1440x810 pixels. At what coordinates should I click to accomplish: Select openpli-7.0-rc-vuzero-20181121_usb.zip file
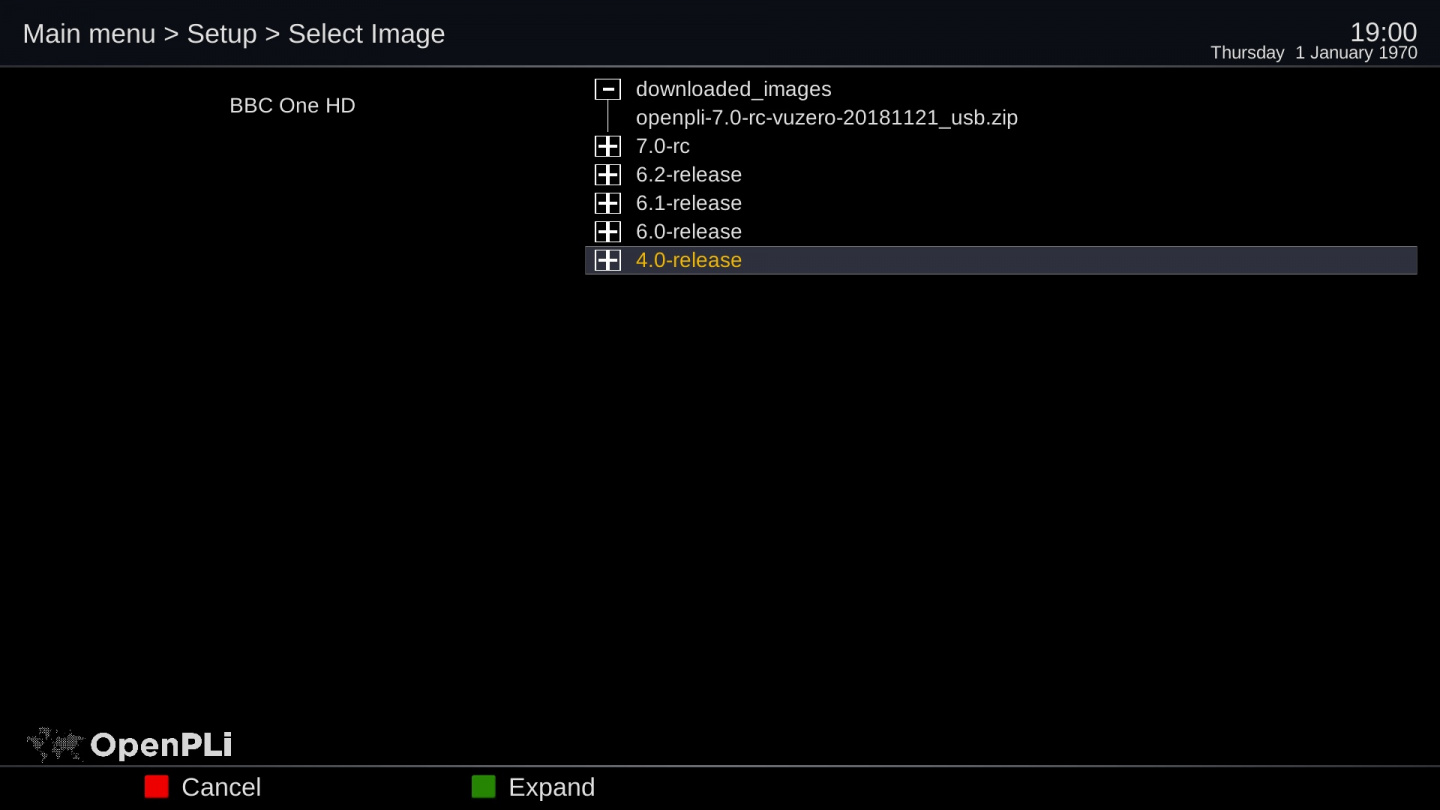tap(826, 118)
